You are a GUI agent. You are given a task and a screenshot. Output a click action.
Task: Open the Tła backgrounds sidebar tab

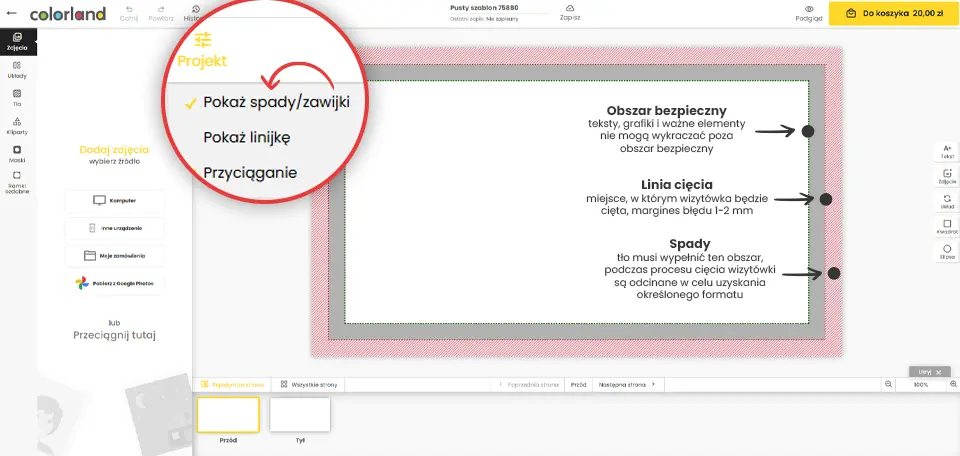click(17, 98)
